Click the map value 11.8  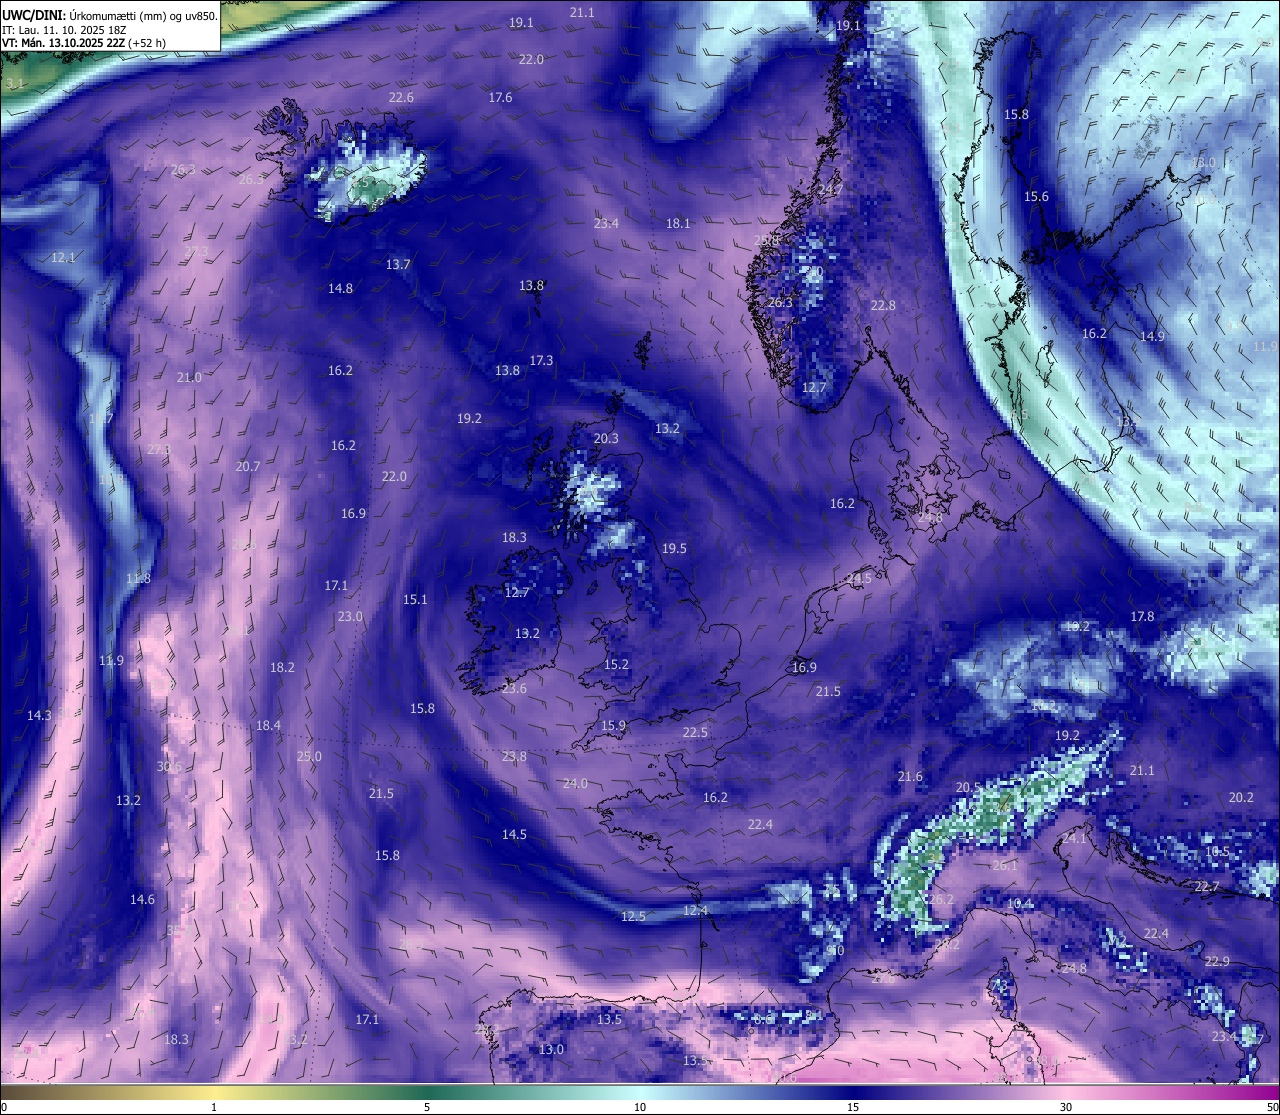click(x=138, y=578)
